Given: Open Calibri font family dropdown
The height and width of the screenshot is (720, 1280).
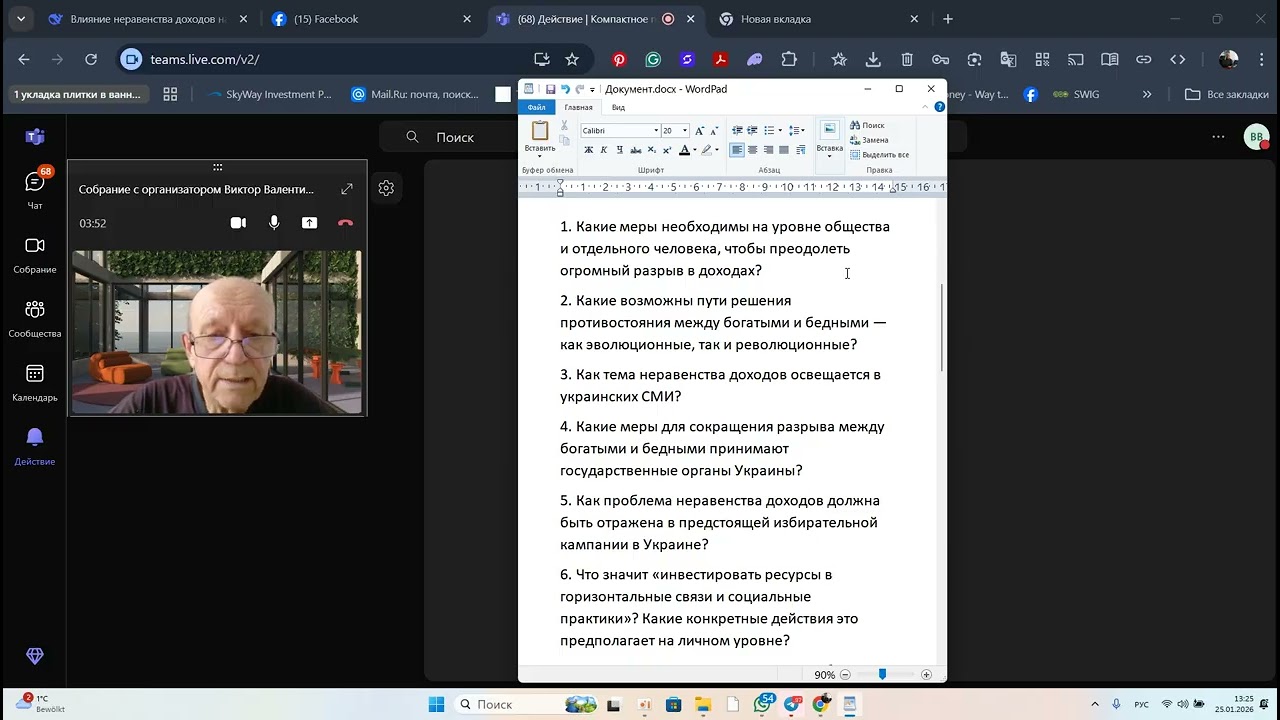Looking at the screenshot, I should (x=656, y=131).
